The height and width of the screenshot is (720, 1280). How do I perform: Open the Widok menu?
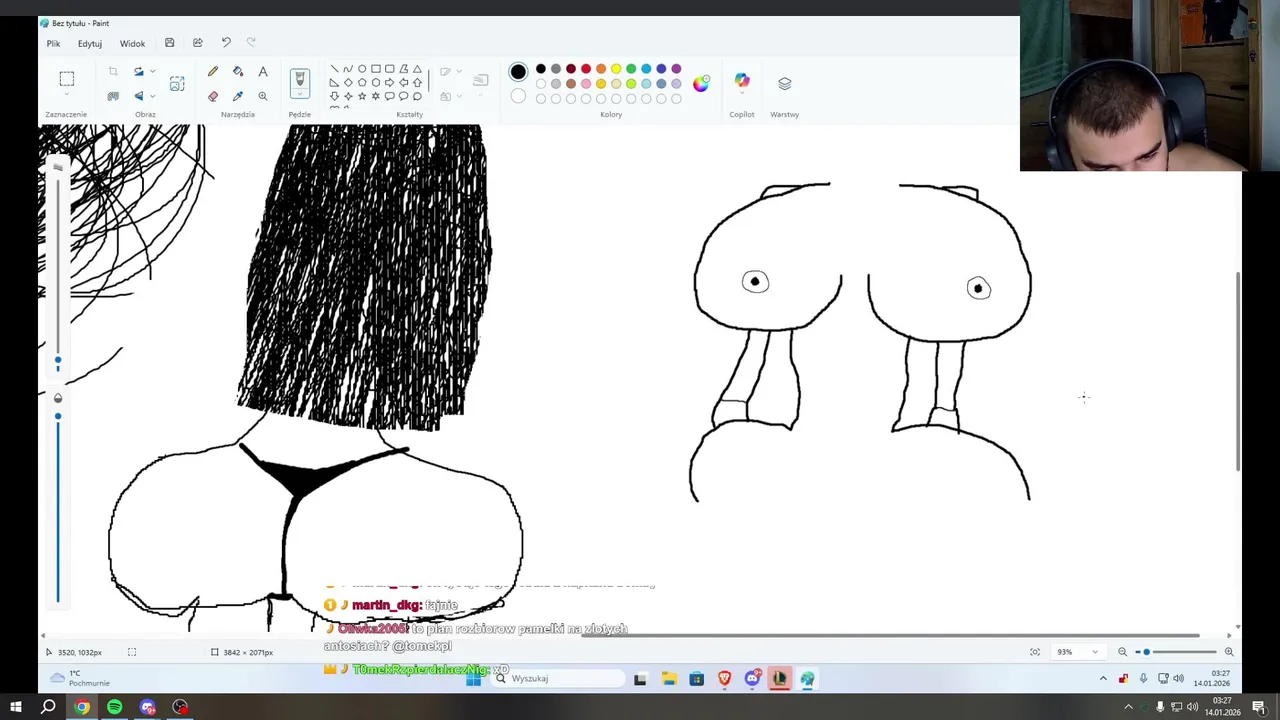pos(132,44)
